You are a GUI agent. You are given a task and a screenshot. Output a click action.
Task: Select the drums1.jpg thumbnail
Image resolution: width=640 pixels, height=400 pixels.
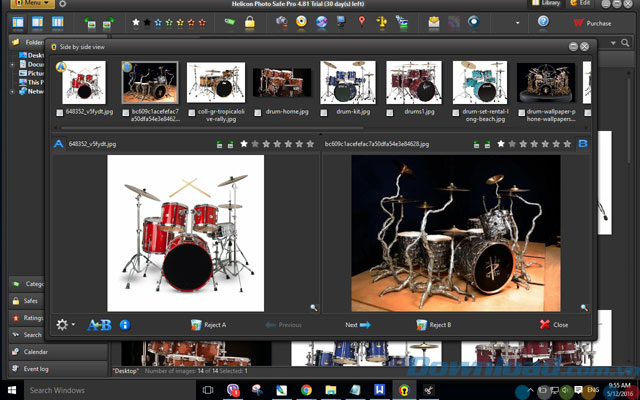pyautogui.click(x=414, y=82)
